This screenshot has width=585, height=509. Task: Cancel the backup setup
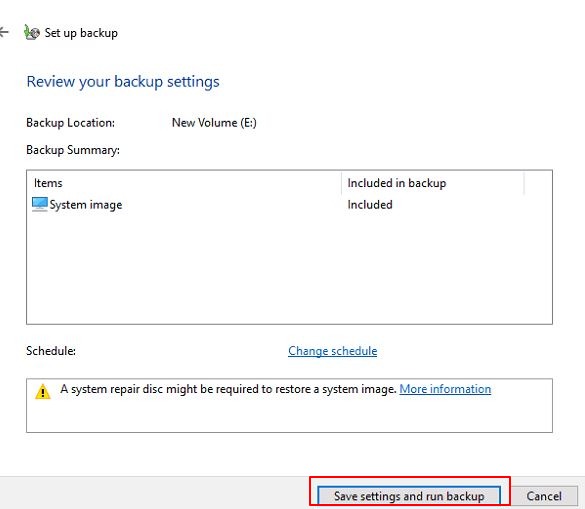(x=544, y=496)
